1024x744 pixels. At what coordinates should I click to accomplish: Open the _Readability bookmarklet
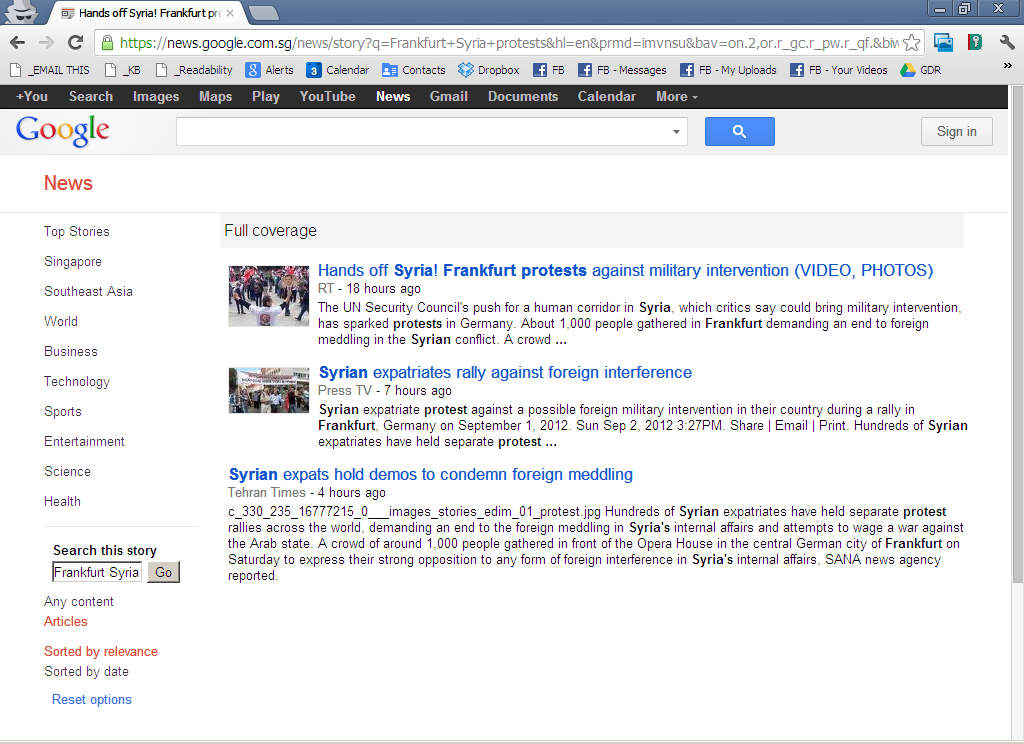[194, 70]
